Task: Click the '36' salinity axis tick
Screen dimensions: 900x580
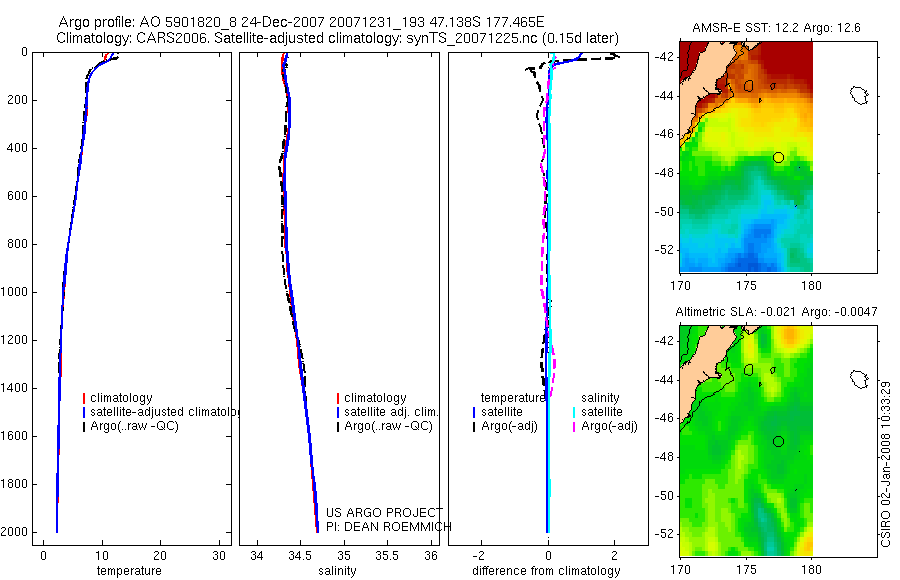Action: pyautogui.click(x=431, y=555)
